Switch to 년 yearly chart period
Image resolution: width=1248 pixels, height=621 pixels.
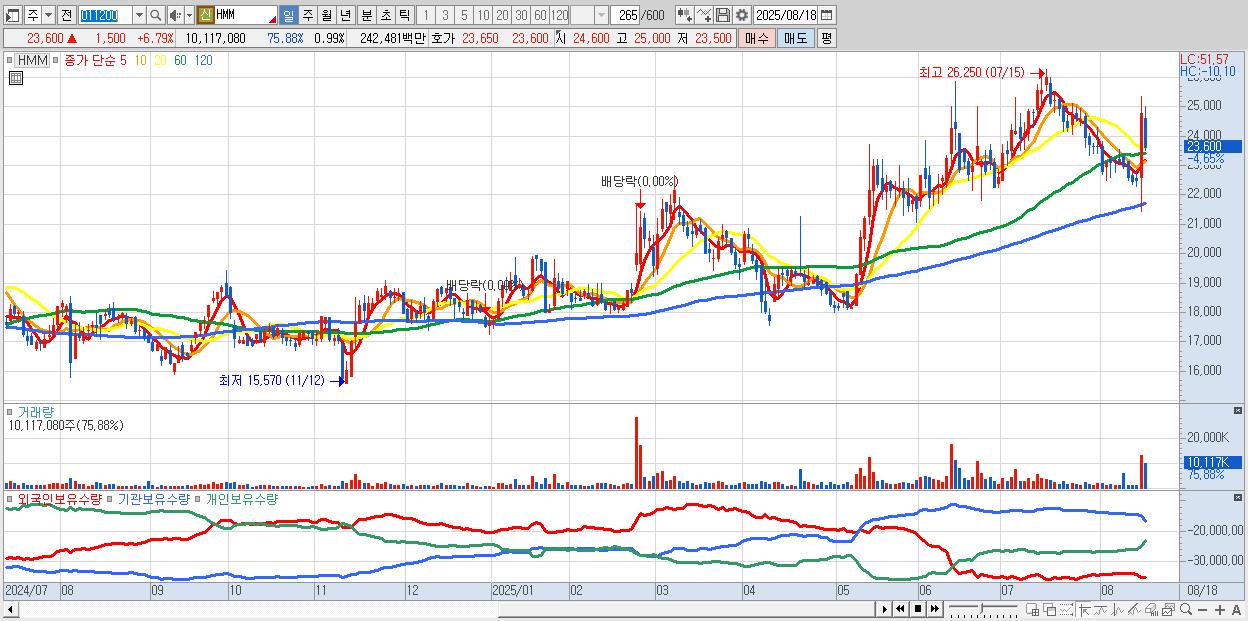tap(345, 15)
